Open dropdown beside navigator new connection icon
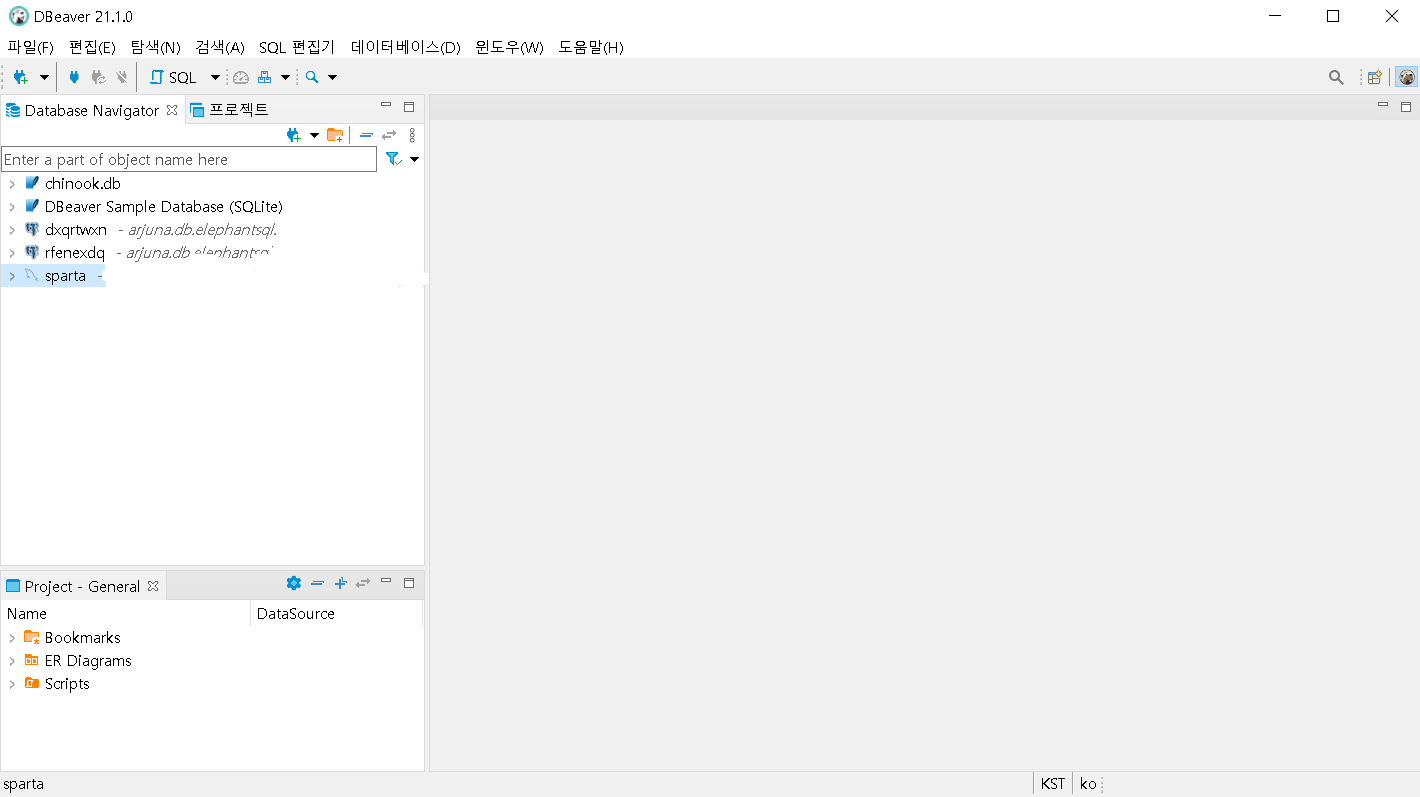The width and height of the screenshot is (1420, 797). tap(314, 135)
